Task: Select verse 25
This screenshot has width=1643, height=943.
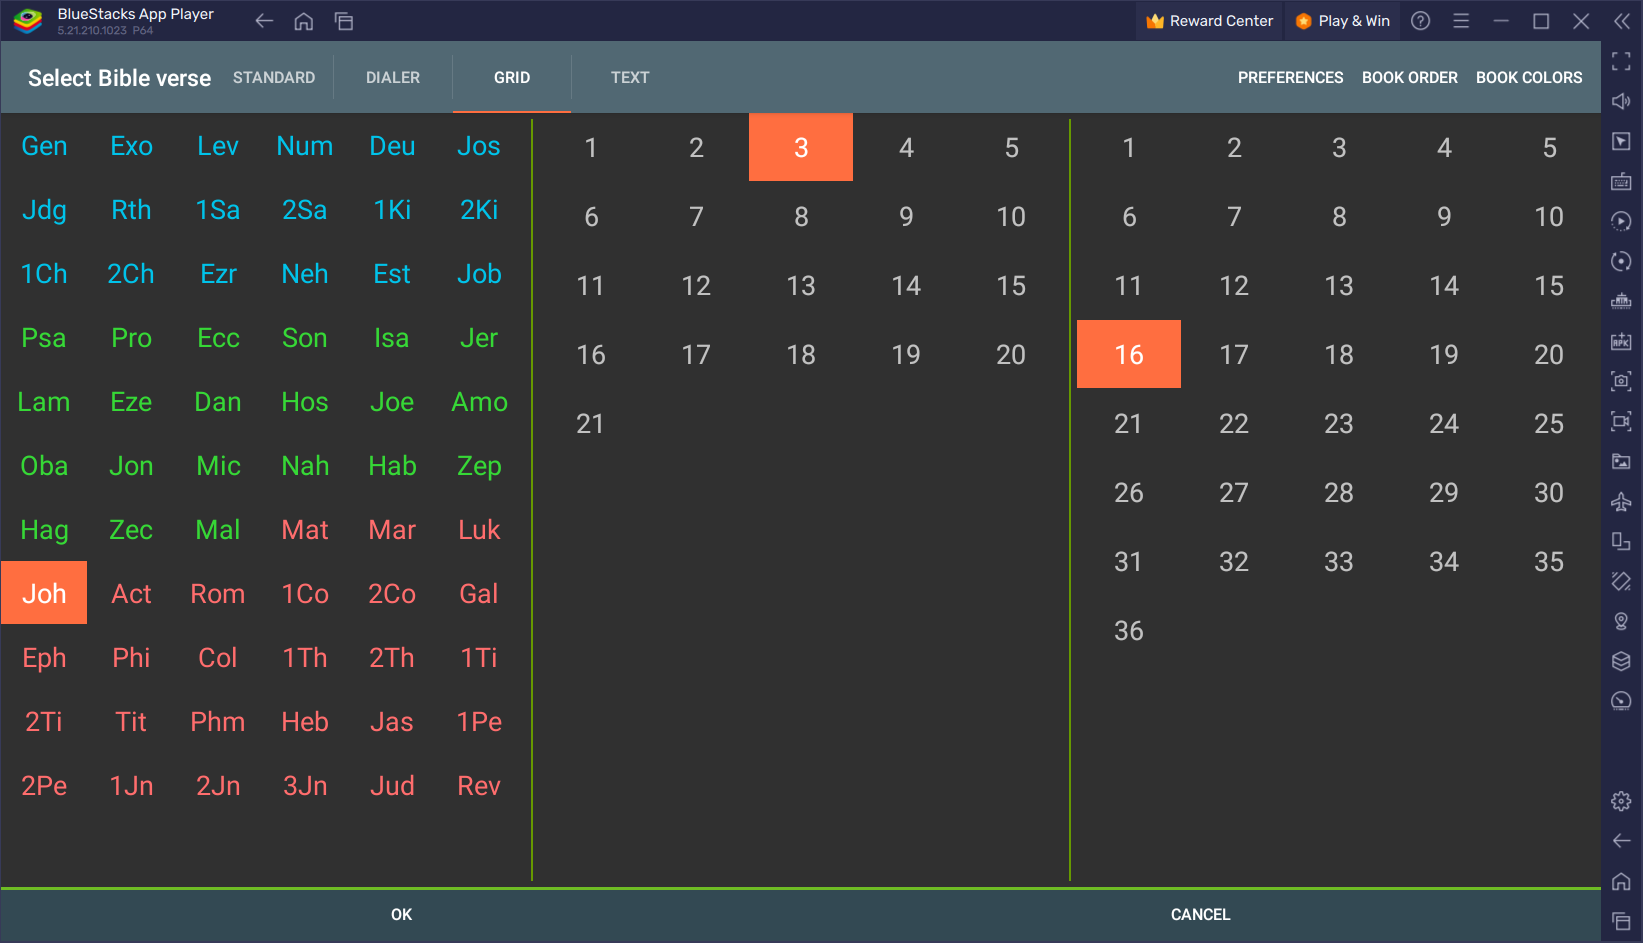Action: click(x=1549, y=424)
